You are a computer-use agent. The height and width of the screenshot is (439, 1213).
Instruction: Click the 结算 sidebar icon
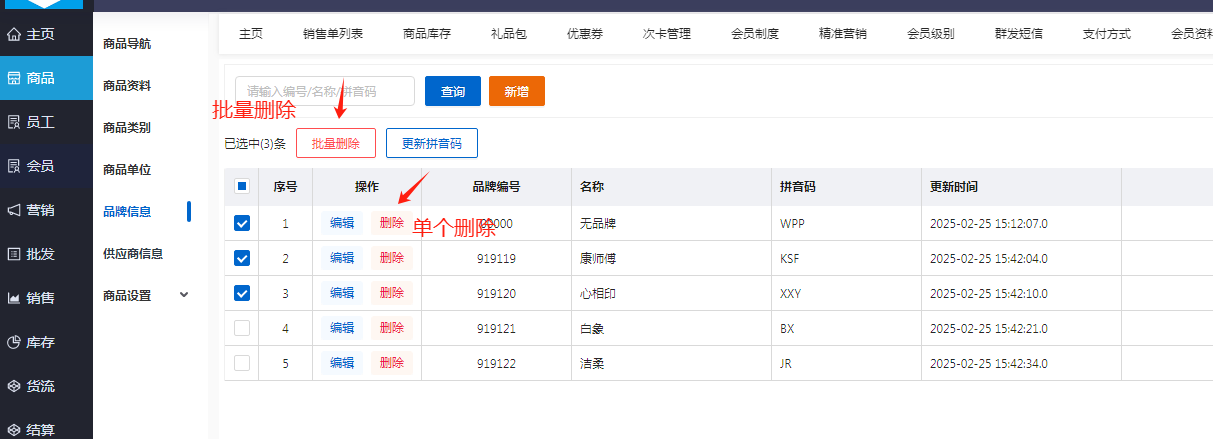coord(14,430)
